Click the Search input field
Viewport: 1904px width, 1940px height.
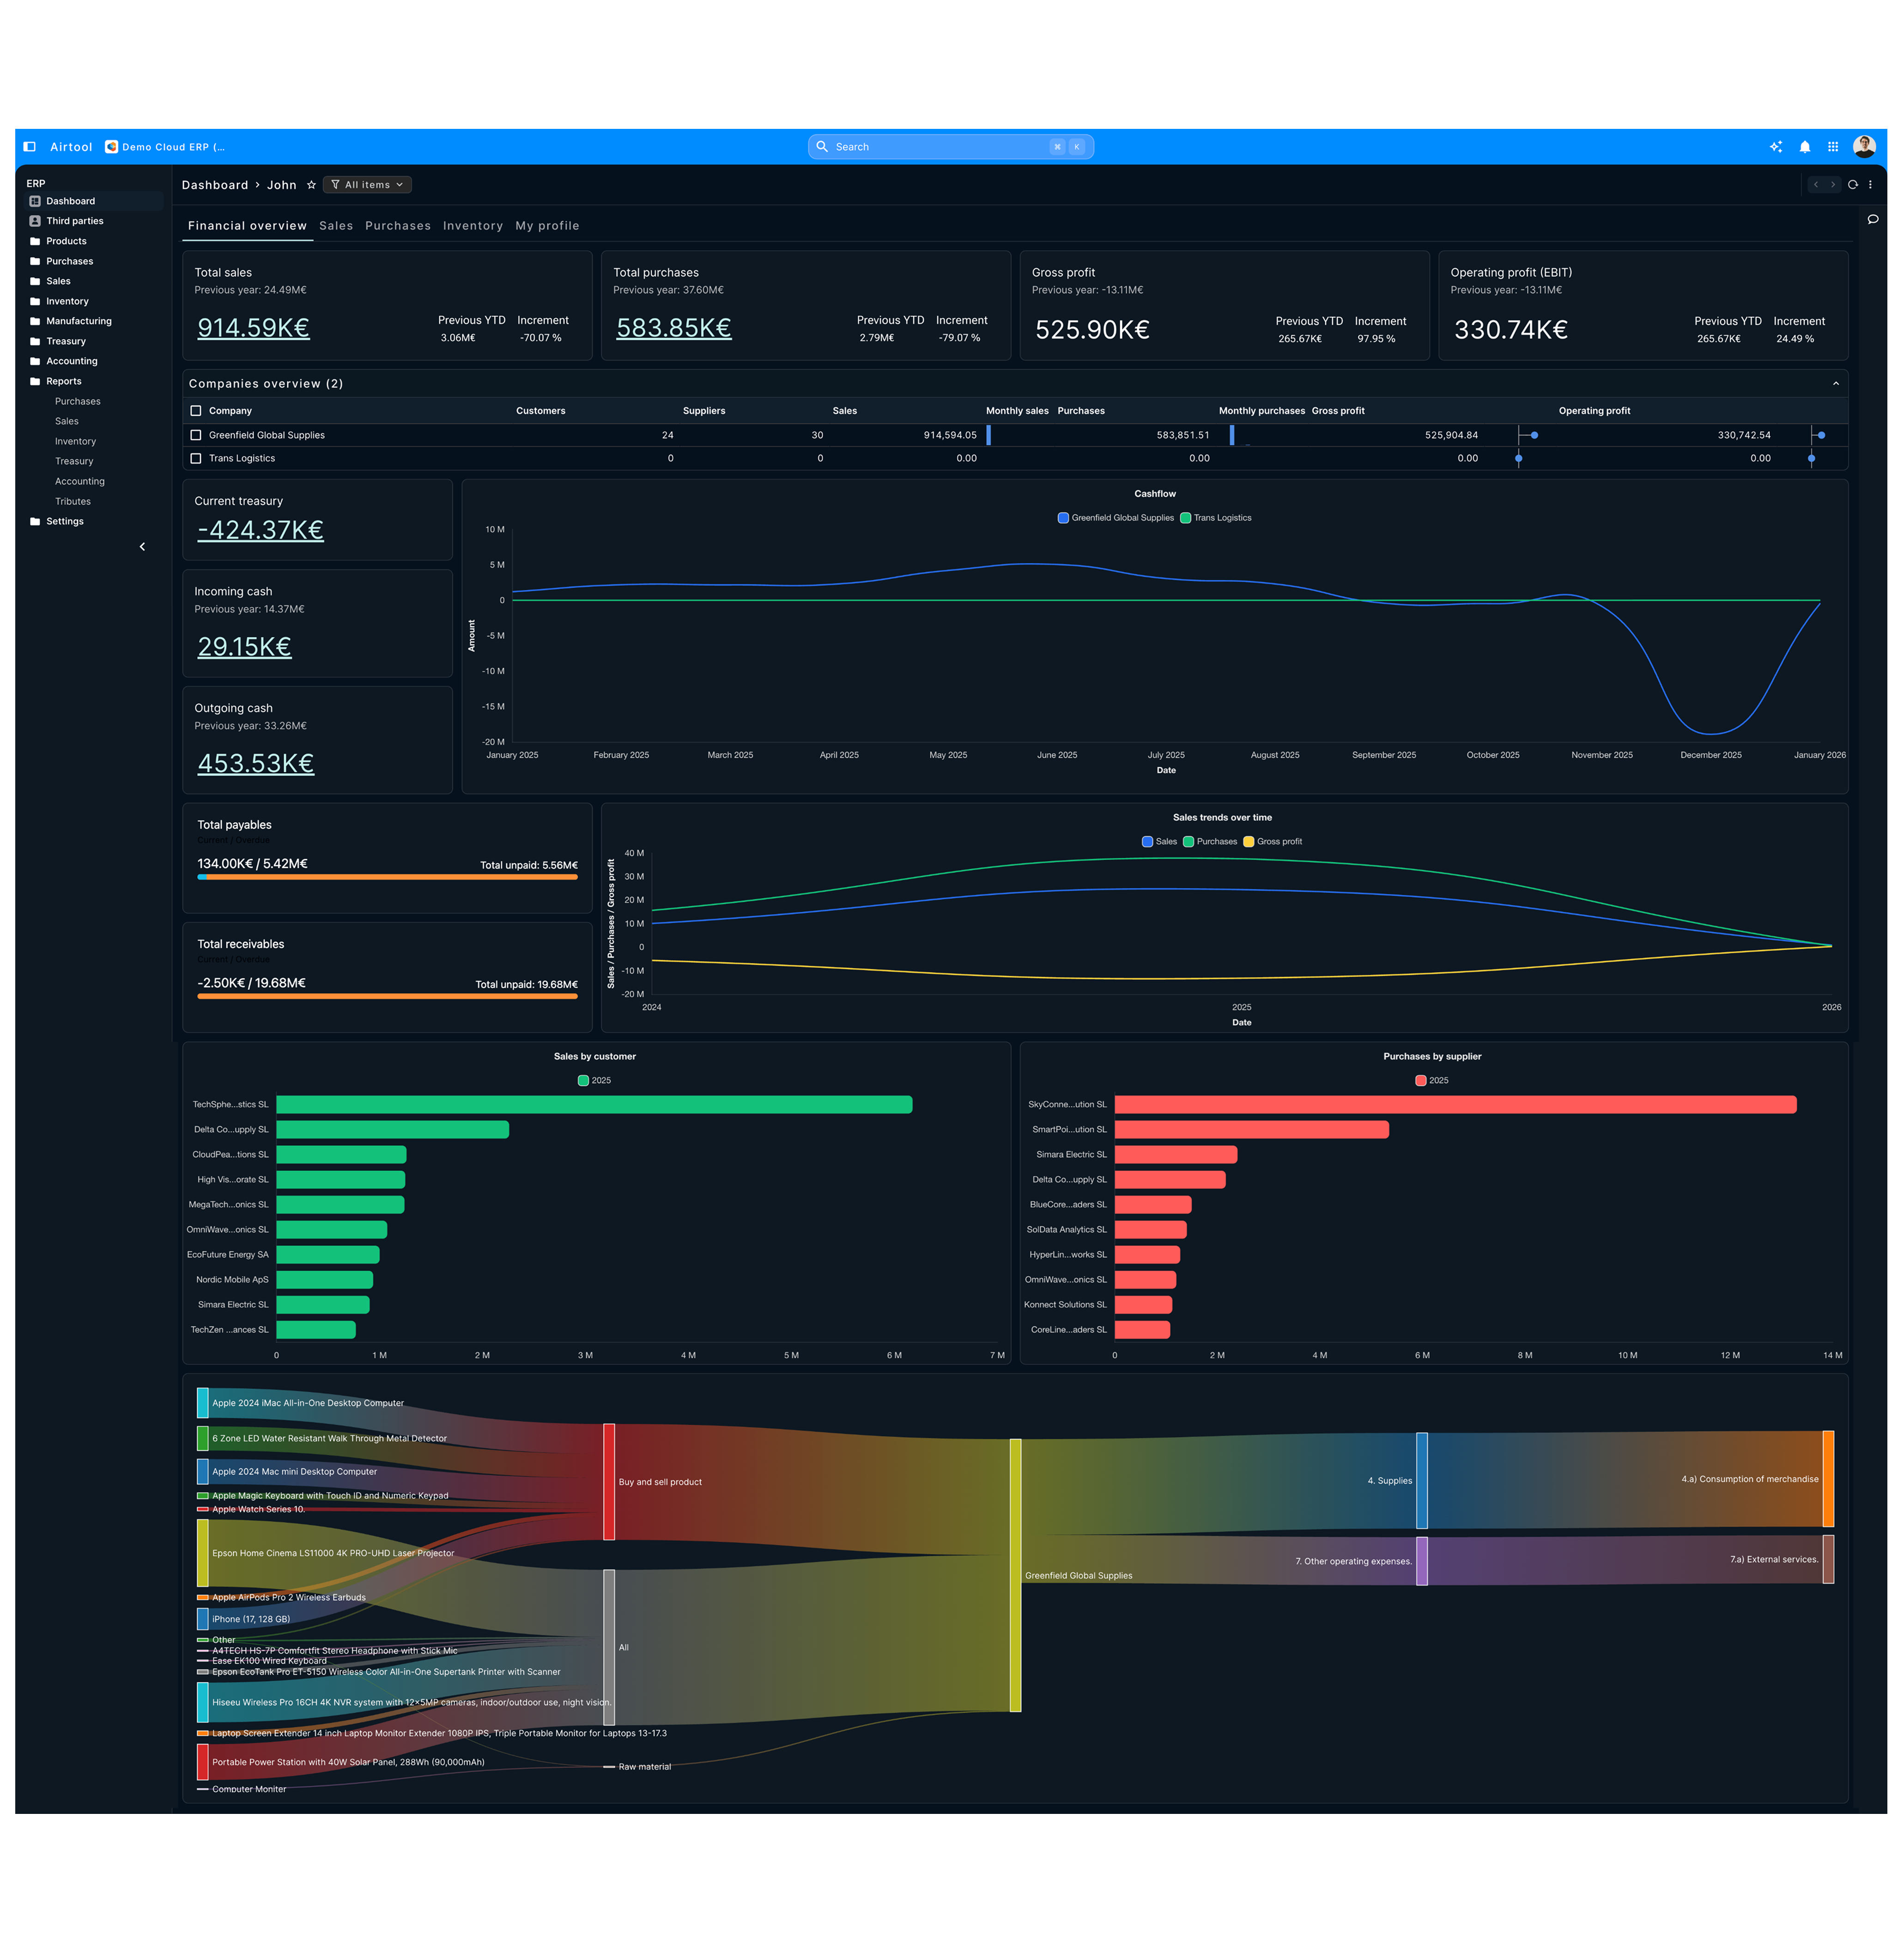pos(940,147)
